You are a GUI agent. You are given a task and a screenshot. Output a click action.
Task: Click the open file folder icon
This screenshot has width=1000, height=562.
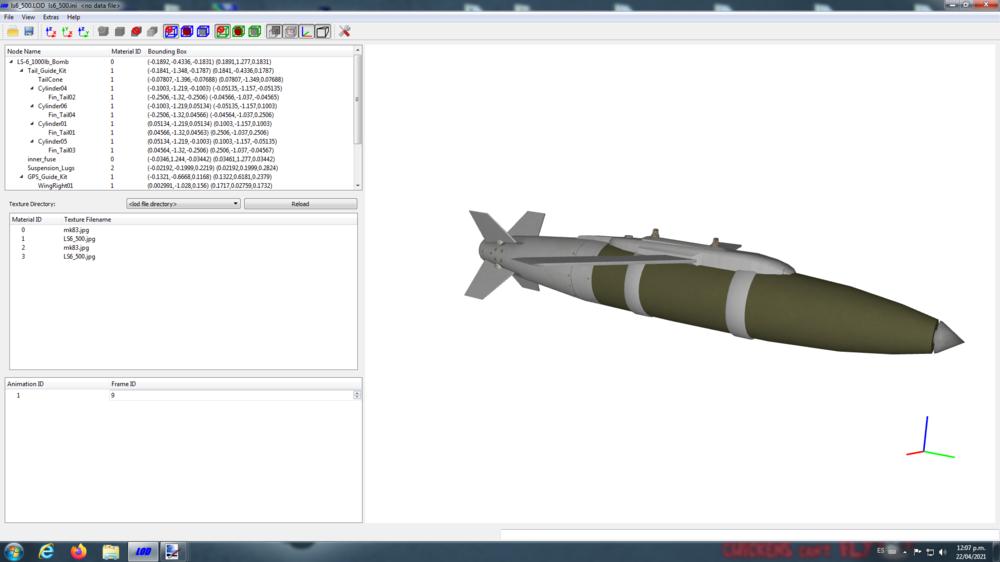click(x=13, y=31)
